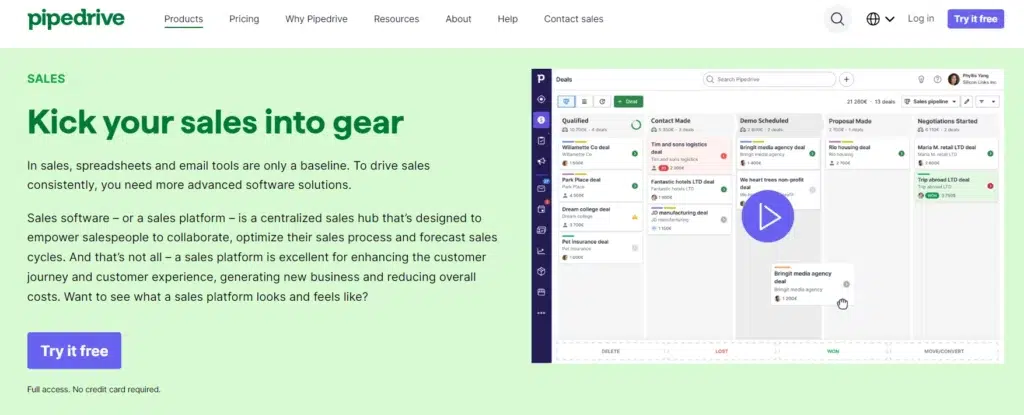Click the Contact Made column header

(x=689, y=125)
